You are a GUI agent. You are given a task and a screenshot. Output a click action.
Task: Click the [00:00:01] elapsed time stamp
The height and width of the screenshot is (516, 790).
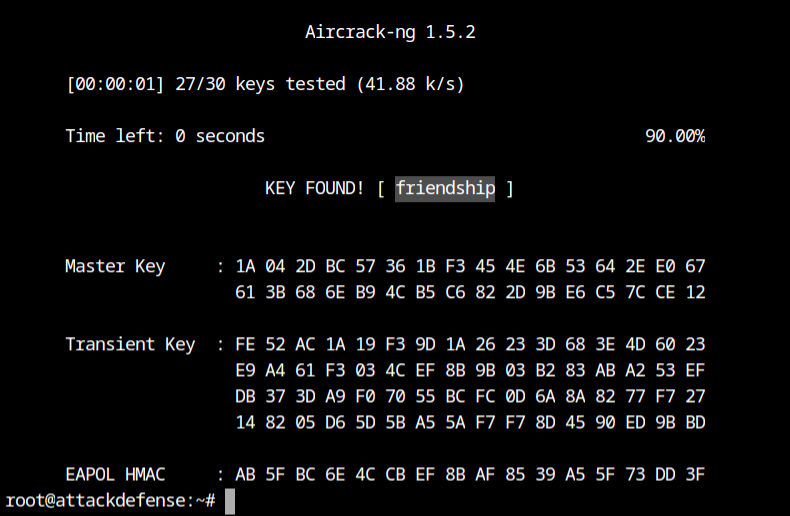coord(115,84)
